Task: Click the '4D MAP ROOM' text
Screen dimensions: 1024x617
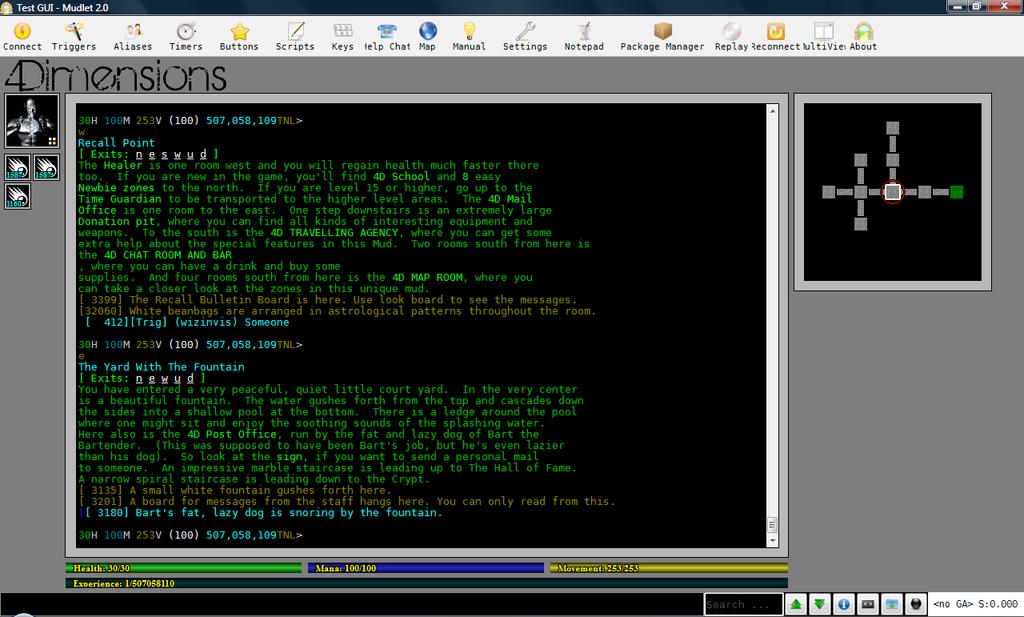Action: (x=428, y=277)
